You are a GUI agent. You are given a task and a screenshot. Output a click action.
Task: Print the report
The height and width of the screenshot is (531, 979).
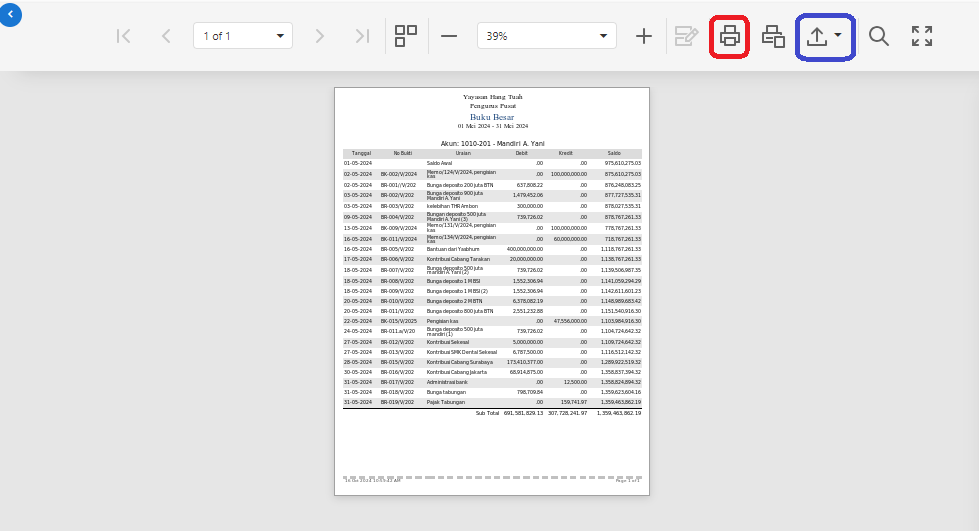coord(730,37)
